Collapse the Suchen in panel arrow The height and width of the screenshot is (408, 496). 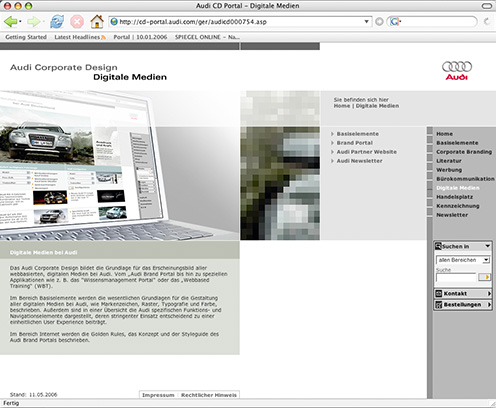[487, 246]
